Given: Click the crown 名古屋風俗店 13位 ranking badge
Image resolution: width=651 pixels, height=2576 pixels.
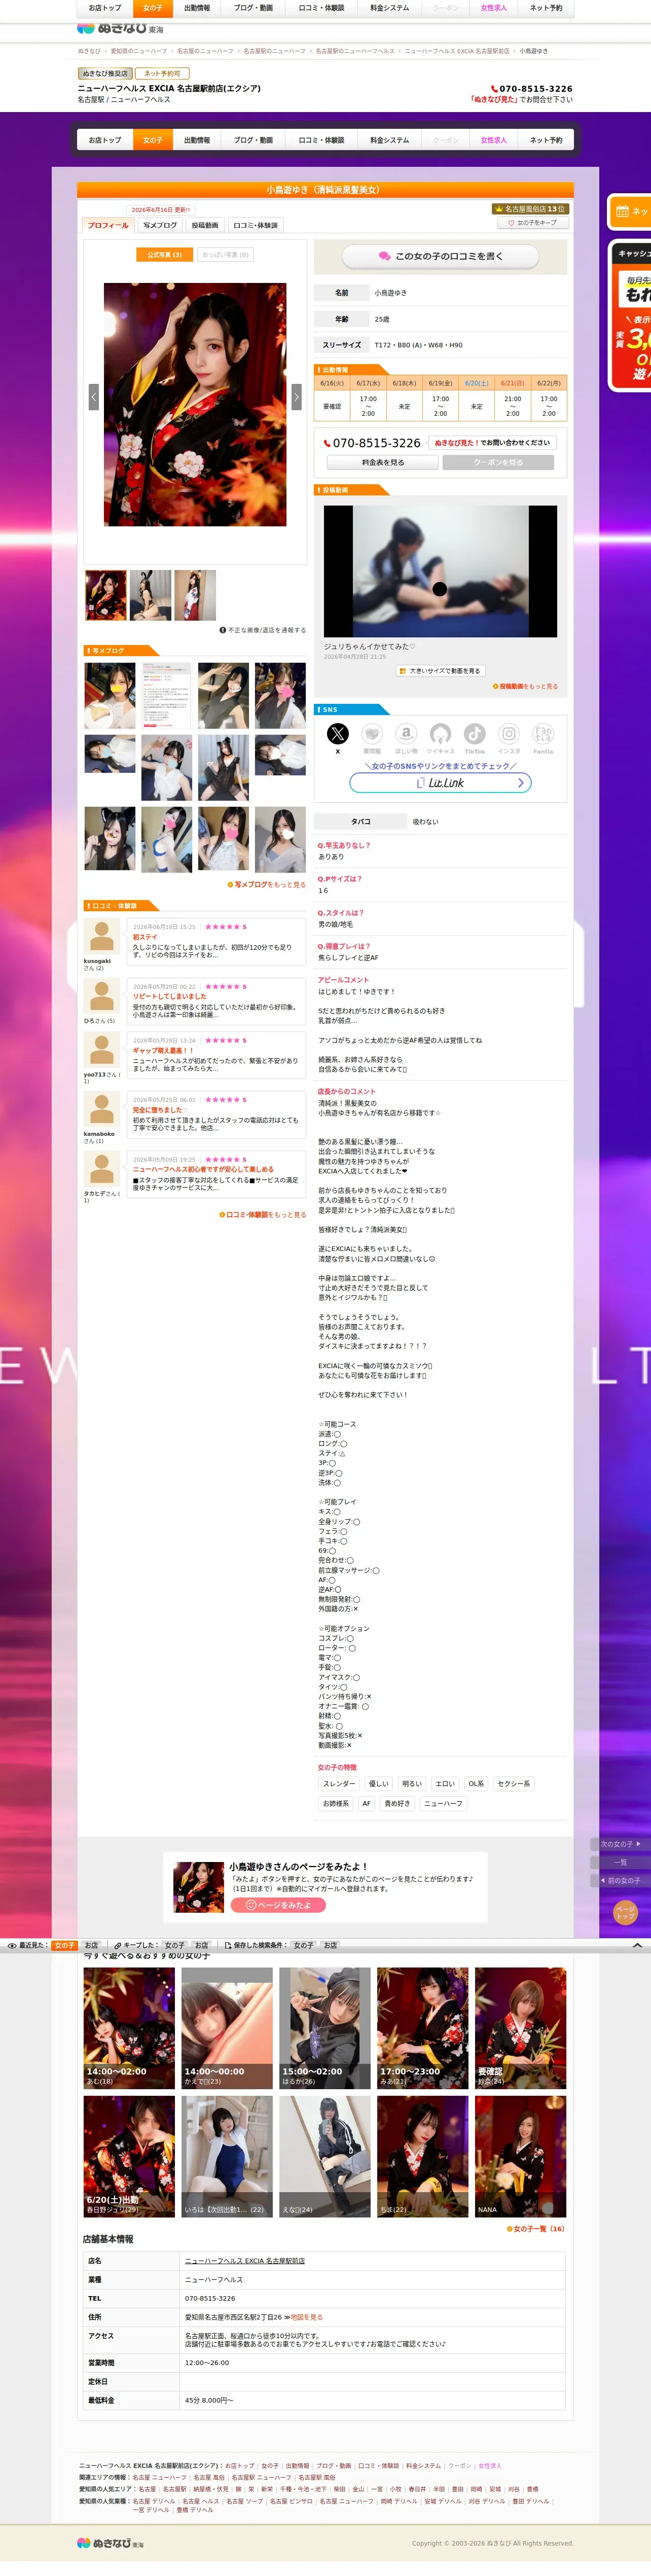Looking at the screenshot, I should tap(530, 209).
